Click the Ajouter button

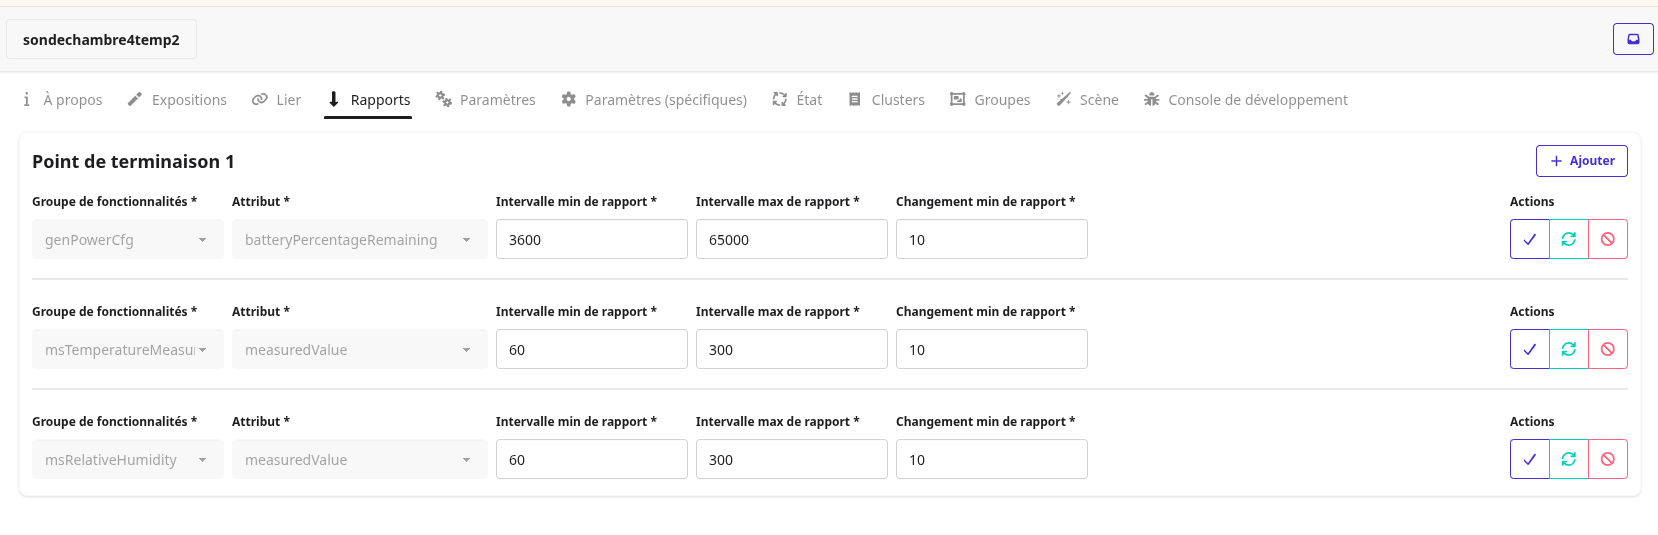(1582, 161)
